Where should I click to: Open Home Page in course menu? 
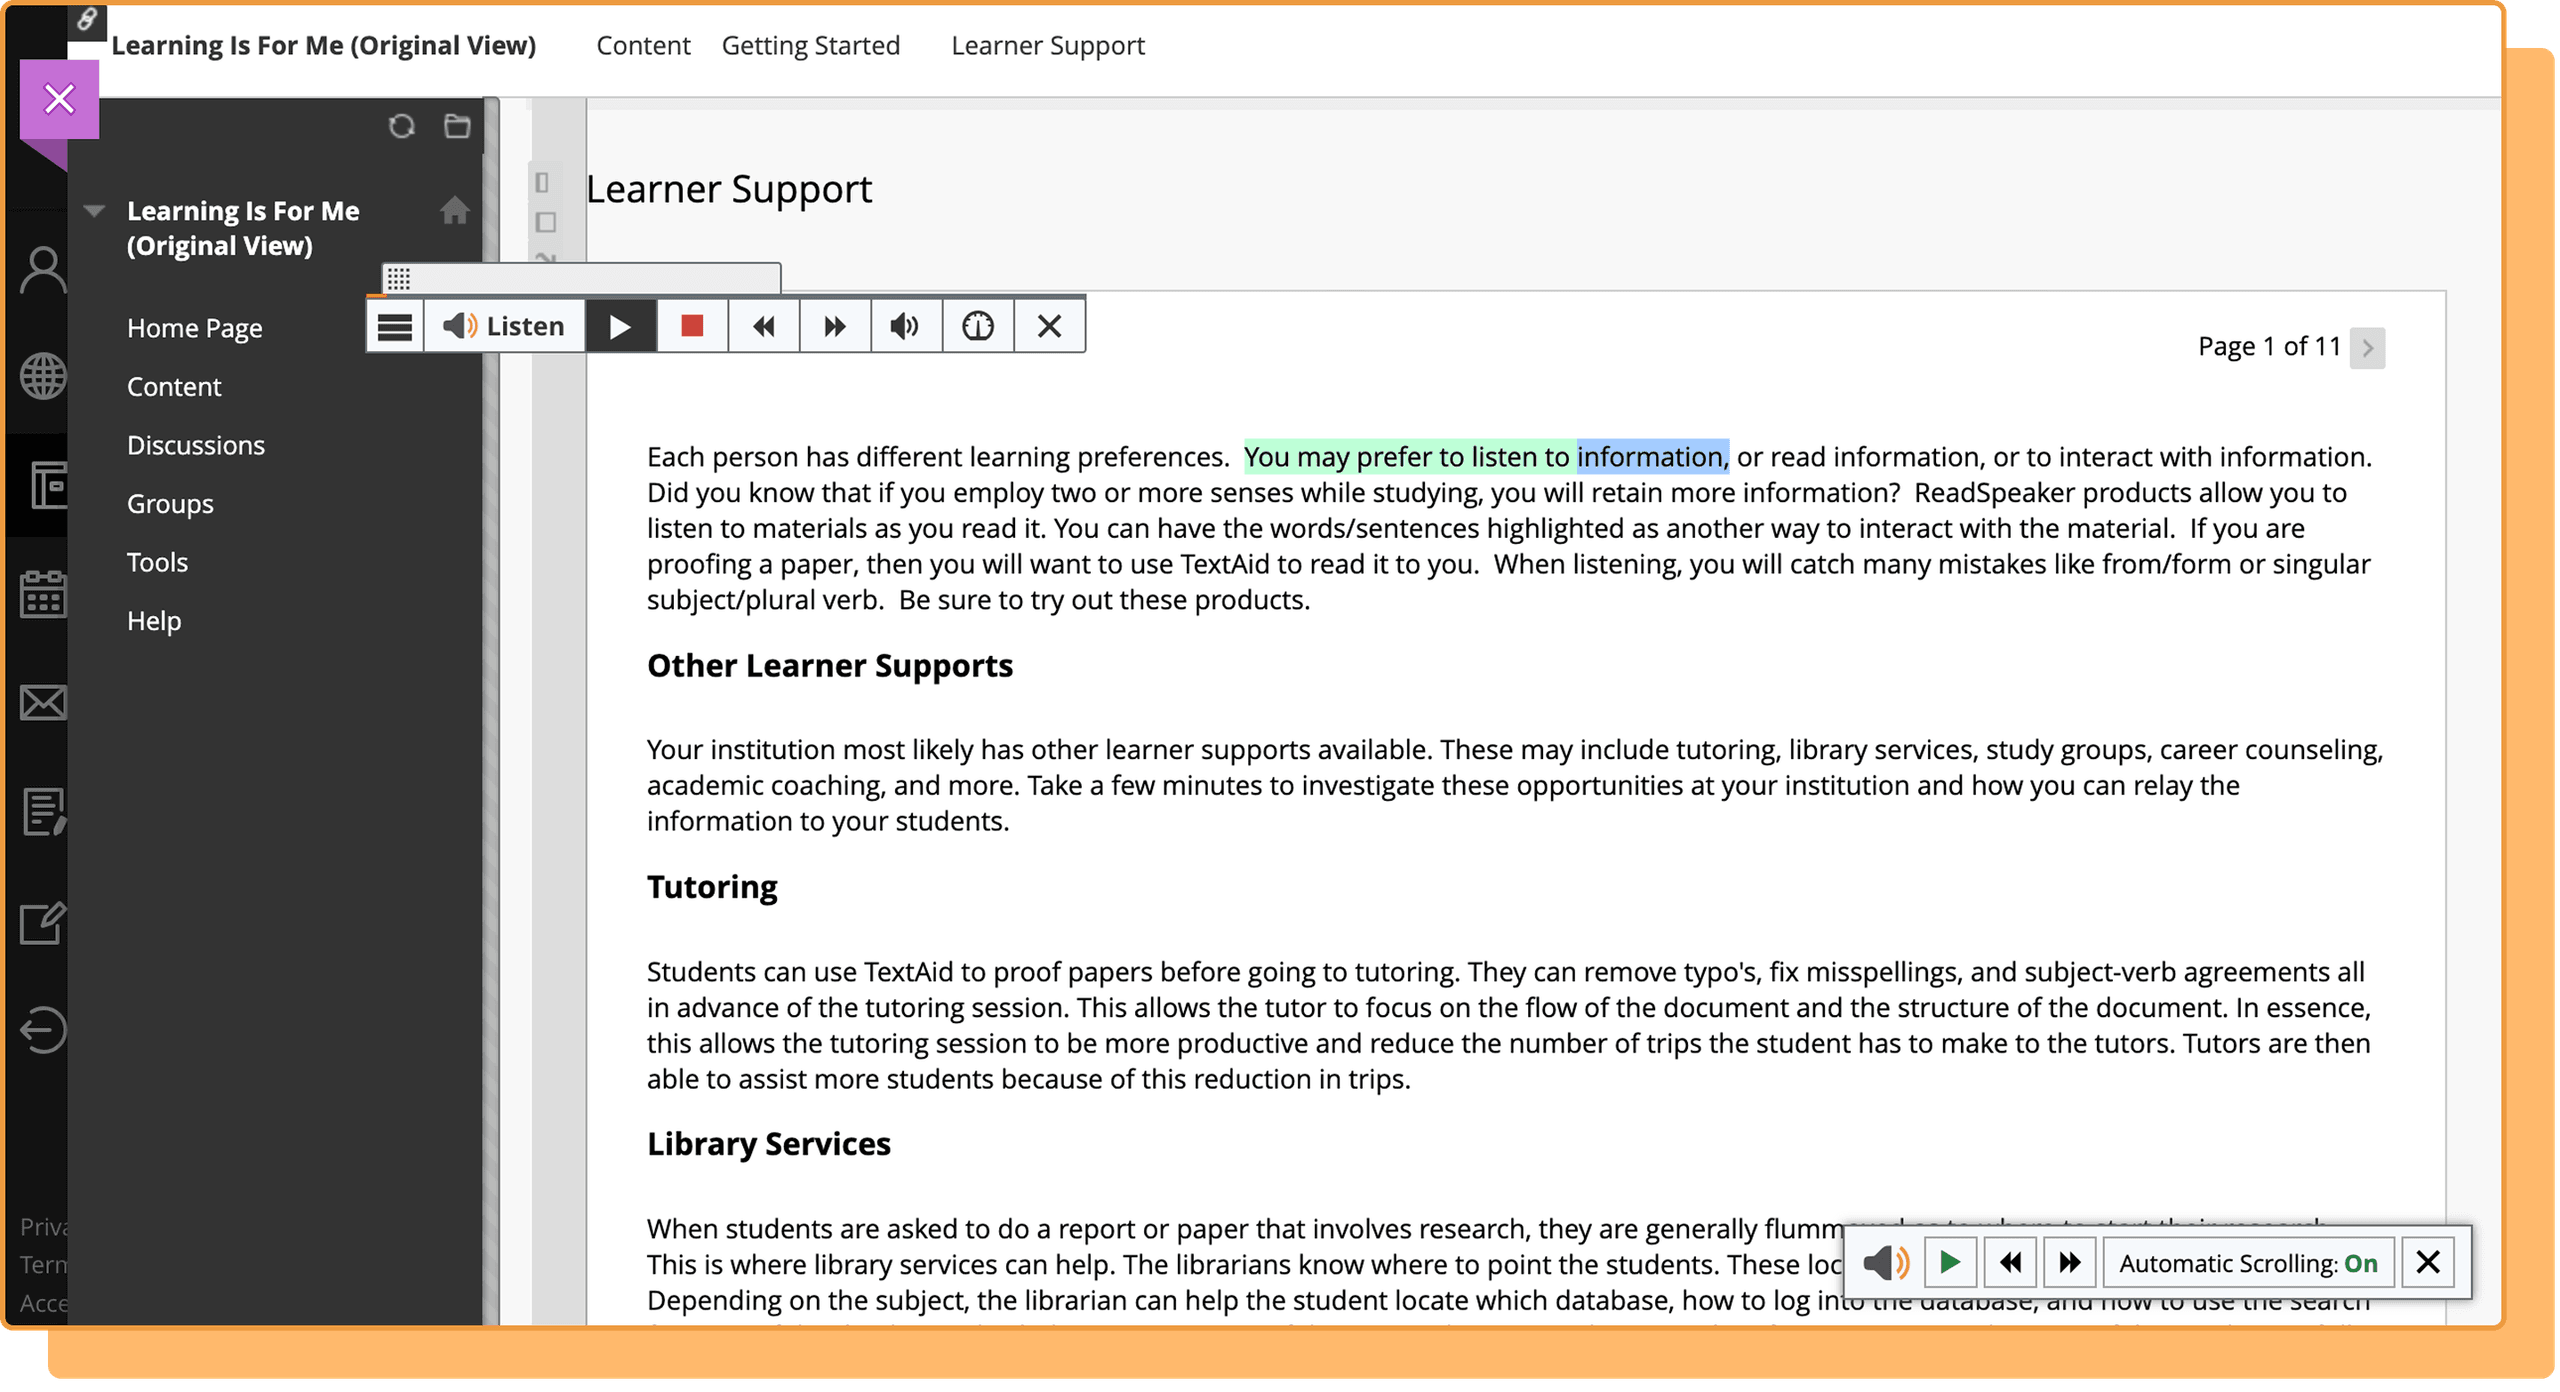pyautogui.click(x=195, y=328)
